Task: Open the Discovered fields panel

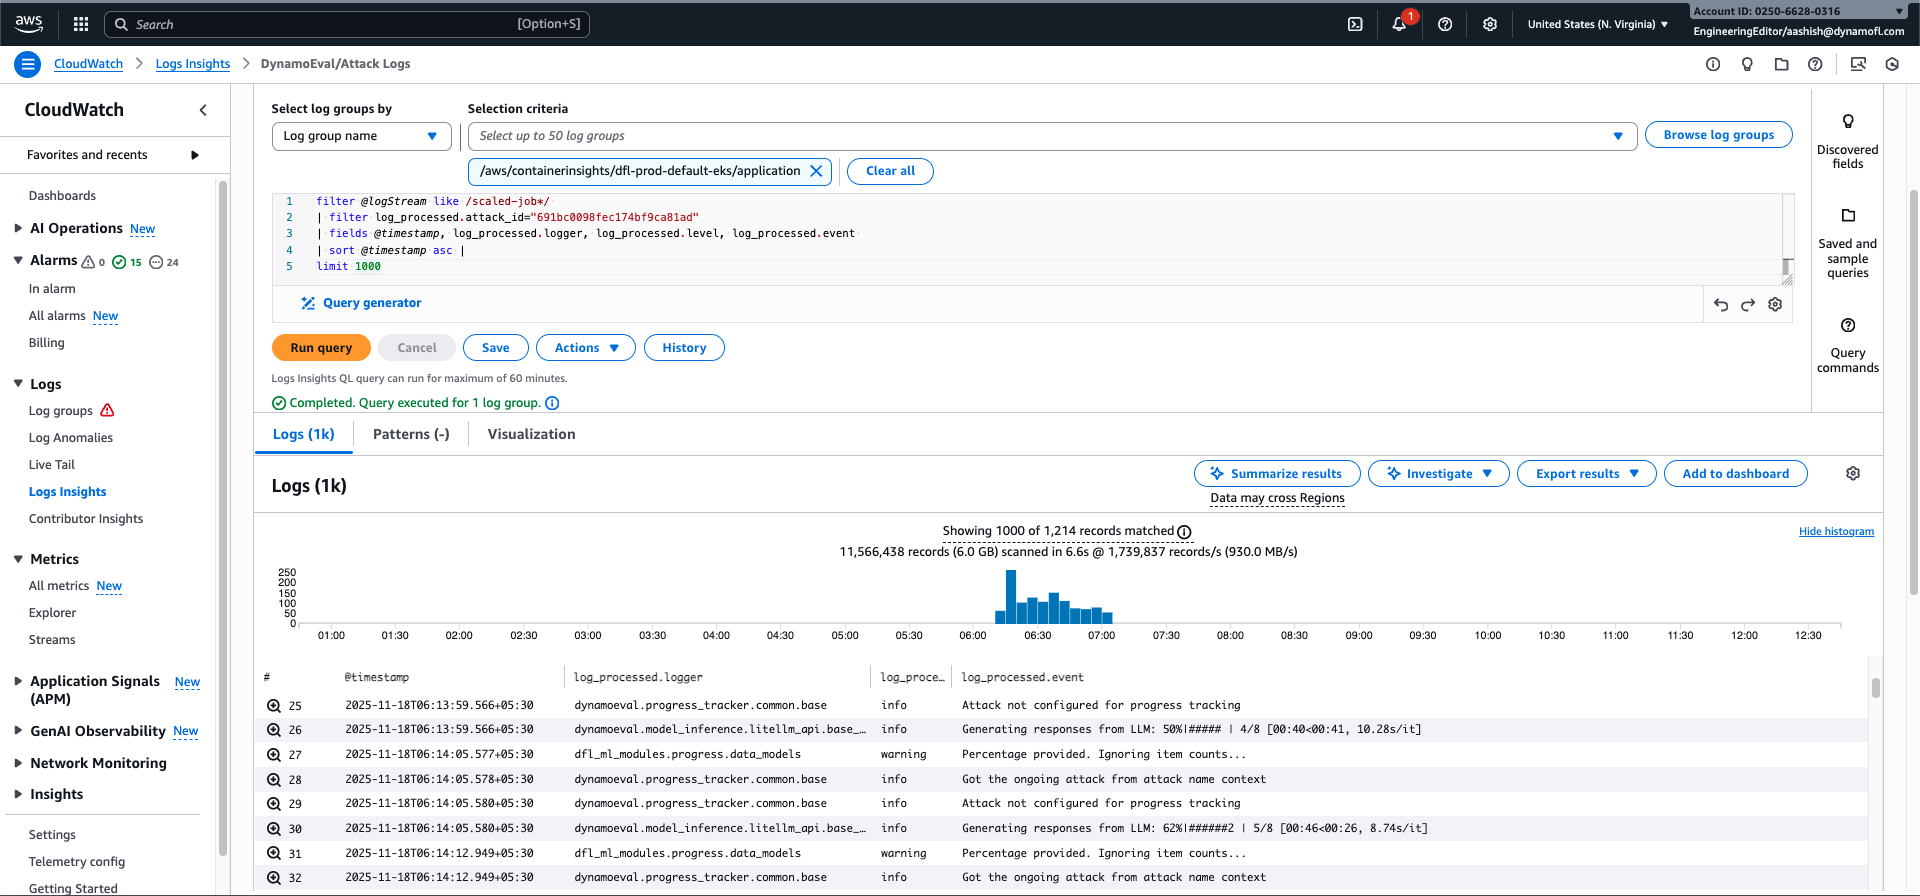Action: tap(1847, 142)
